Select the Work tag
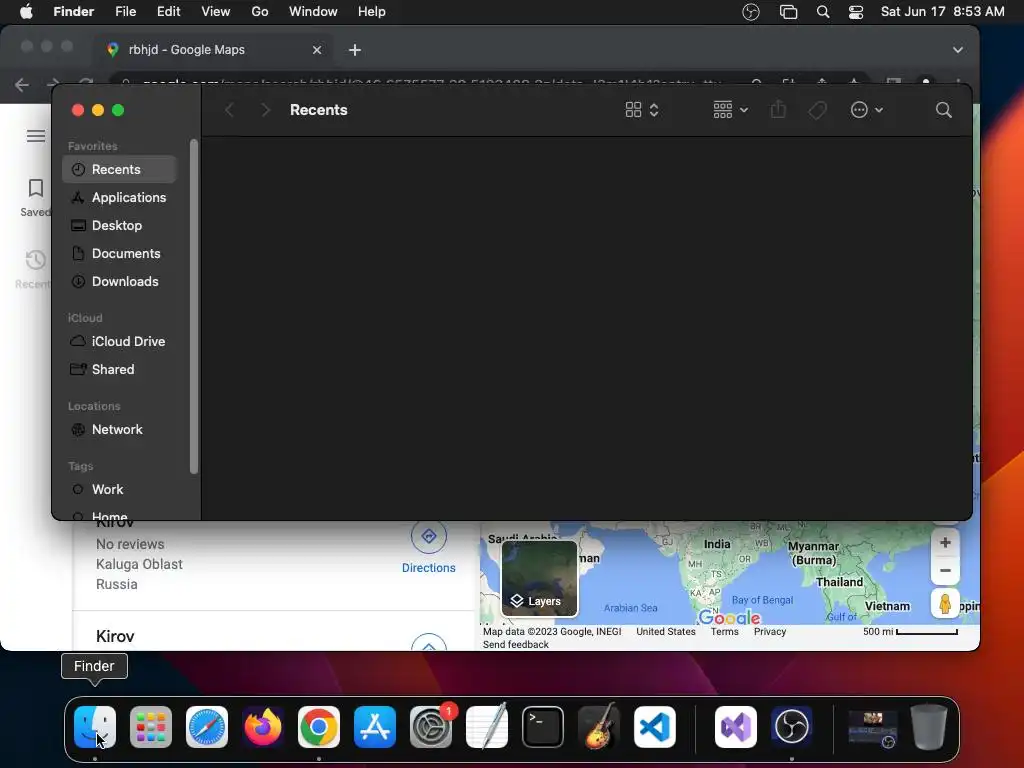The image size is (1024, 768). [x=120, y=490]
